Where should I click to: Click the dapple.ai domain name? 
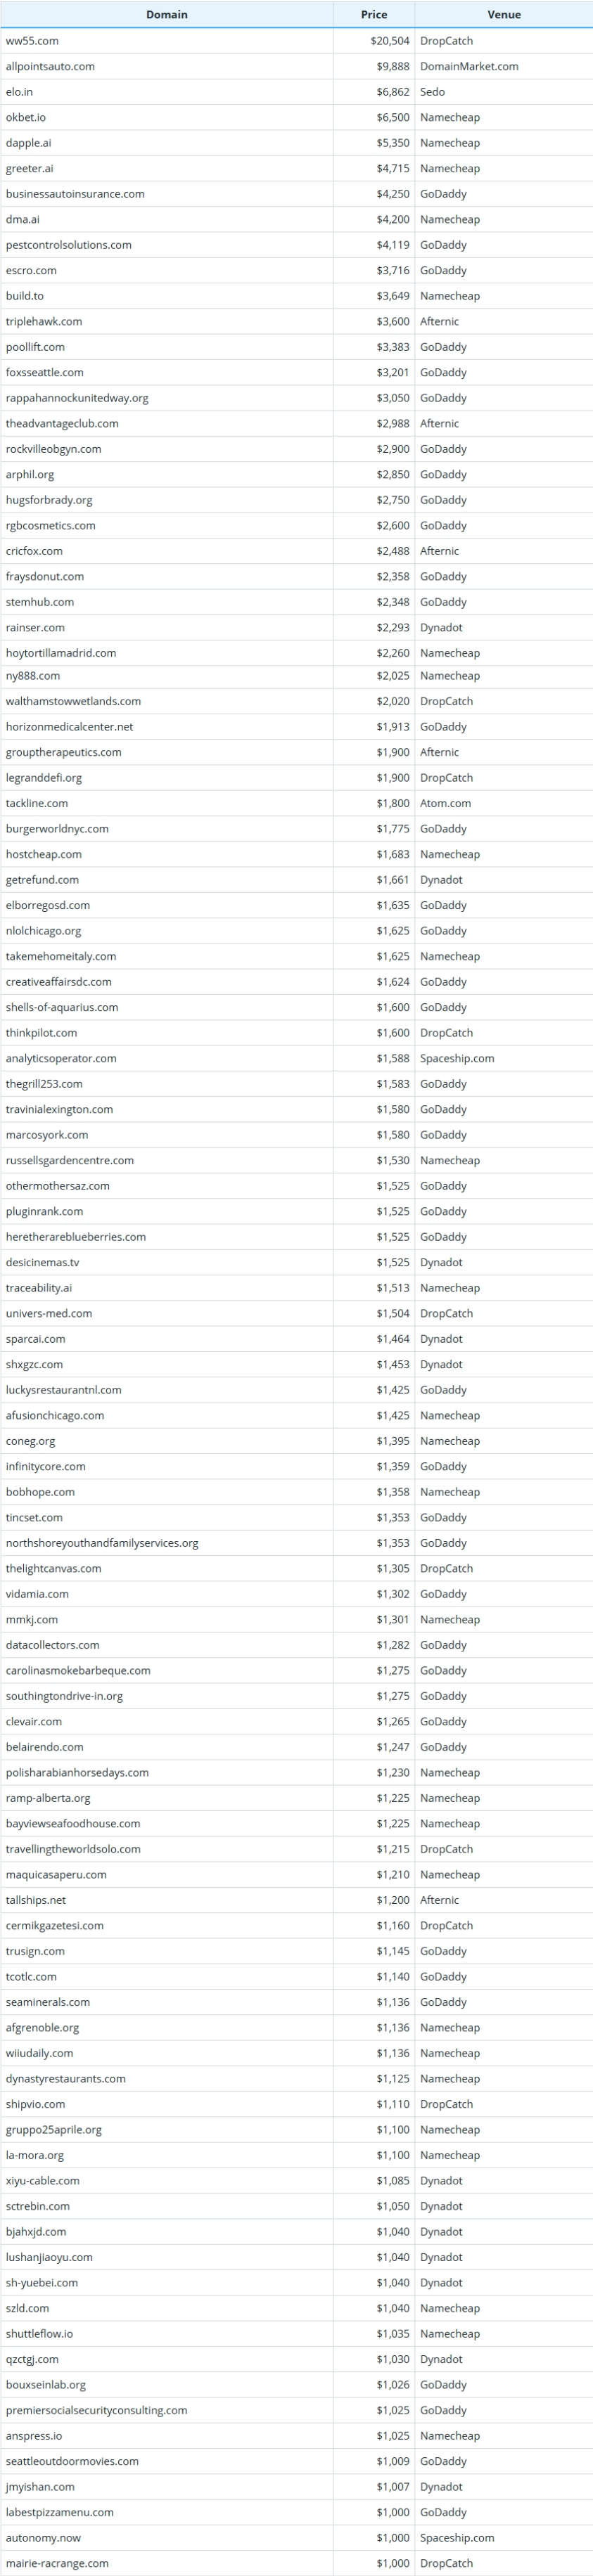28,143
